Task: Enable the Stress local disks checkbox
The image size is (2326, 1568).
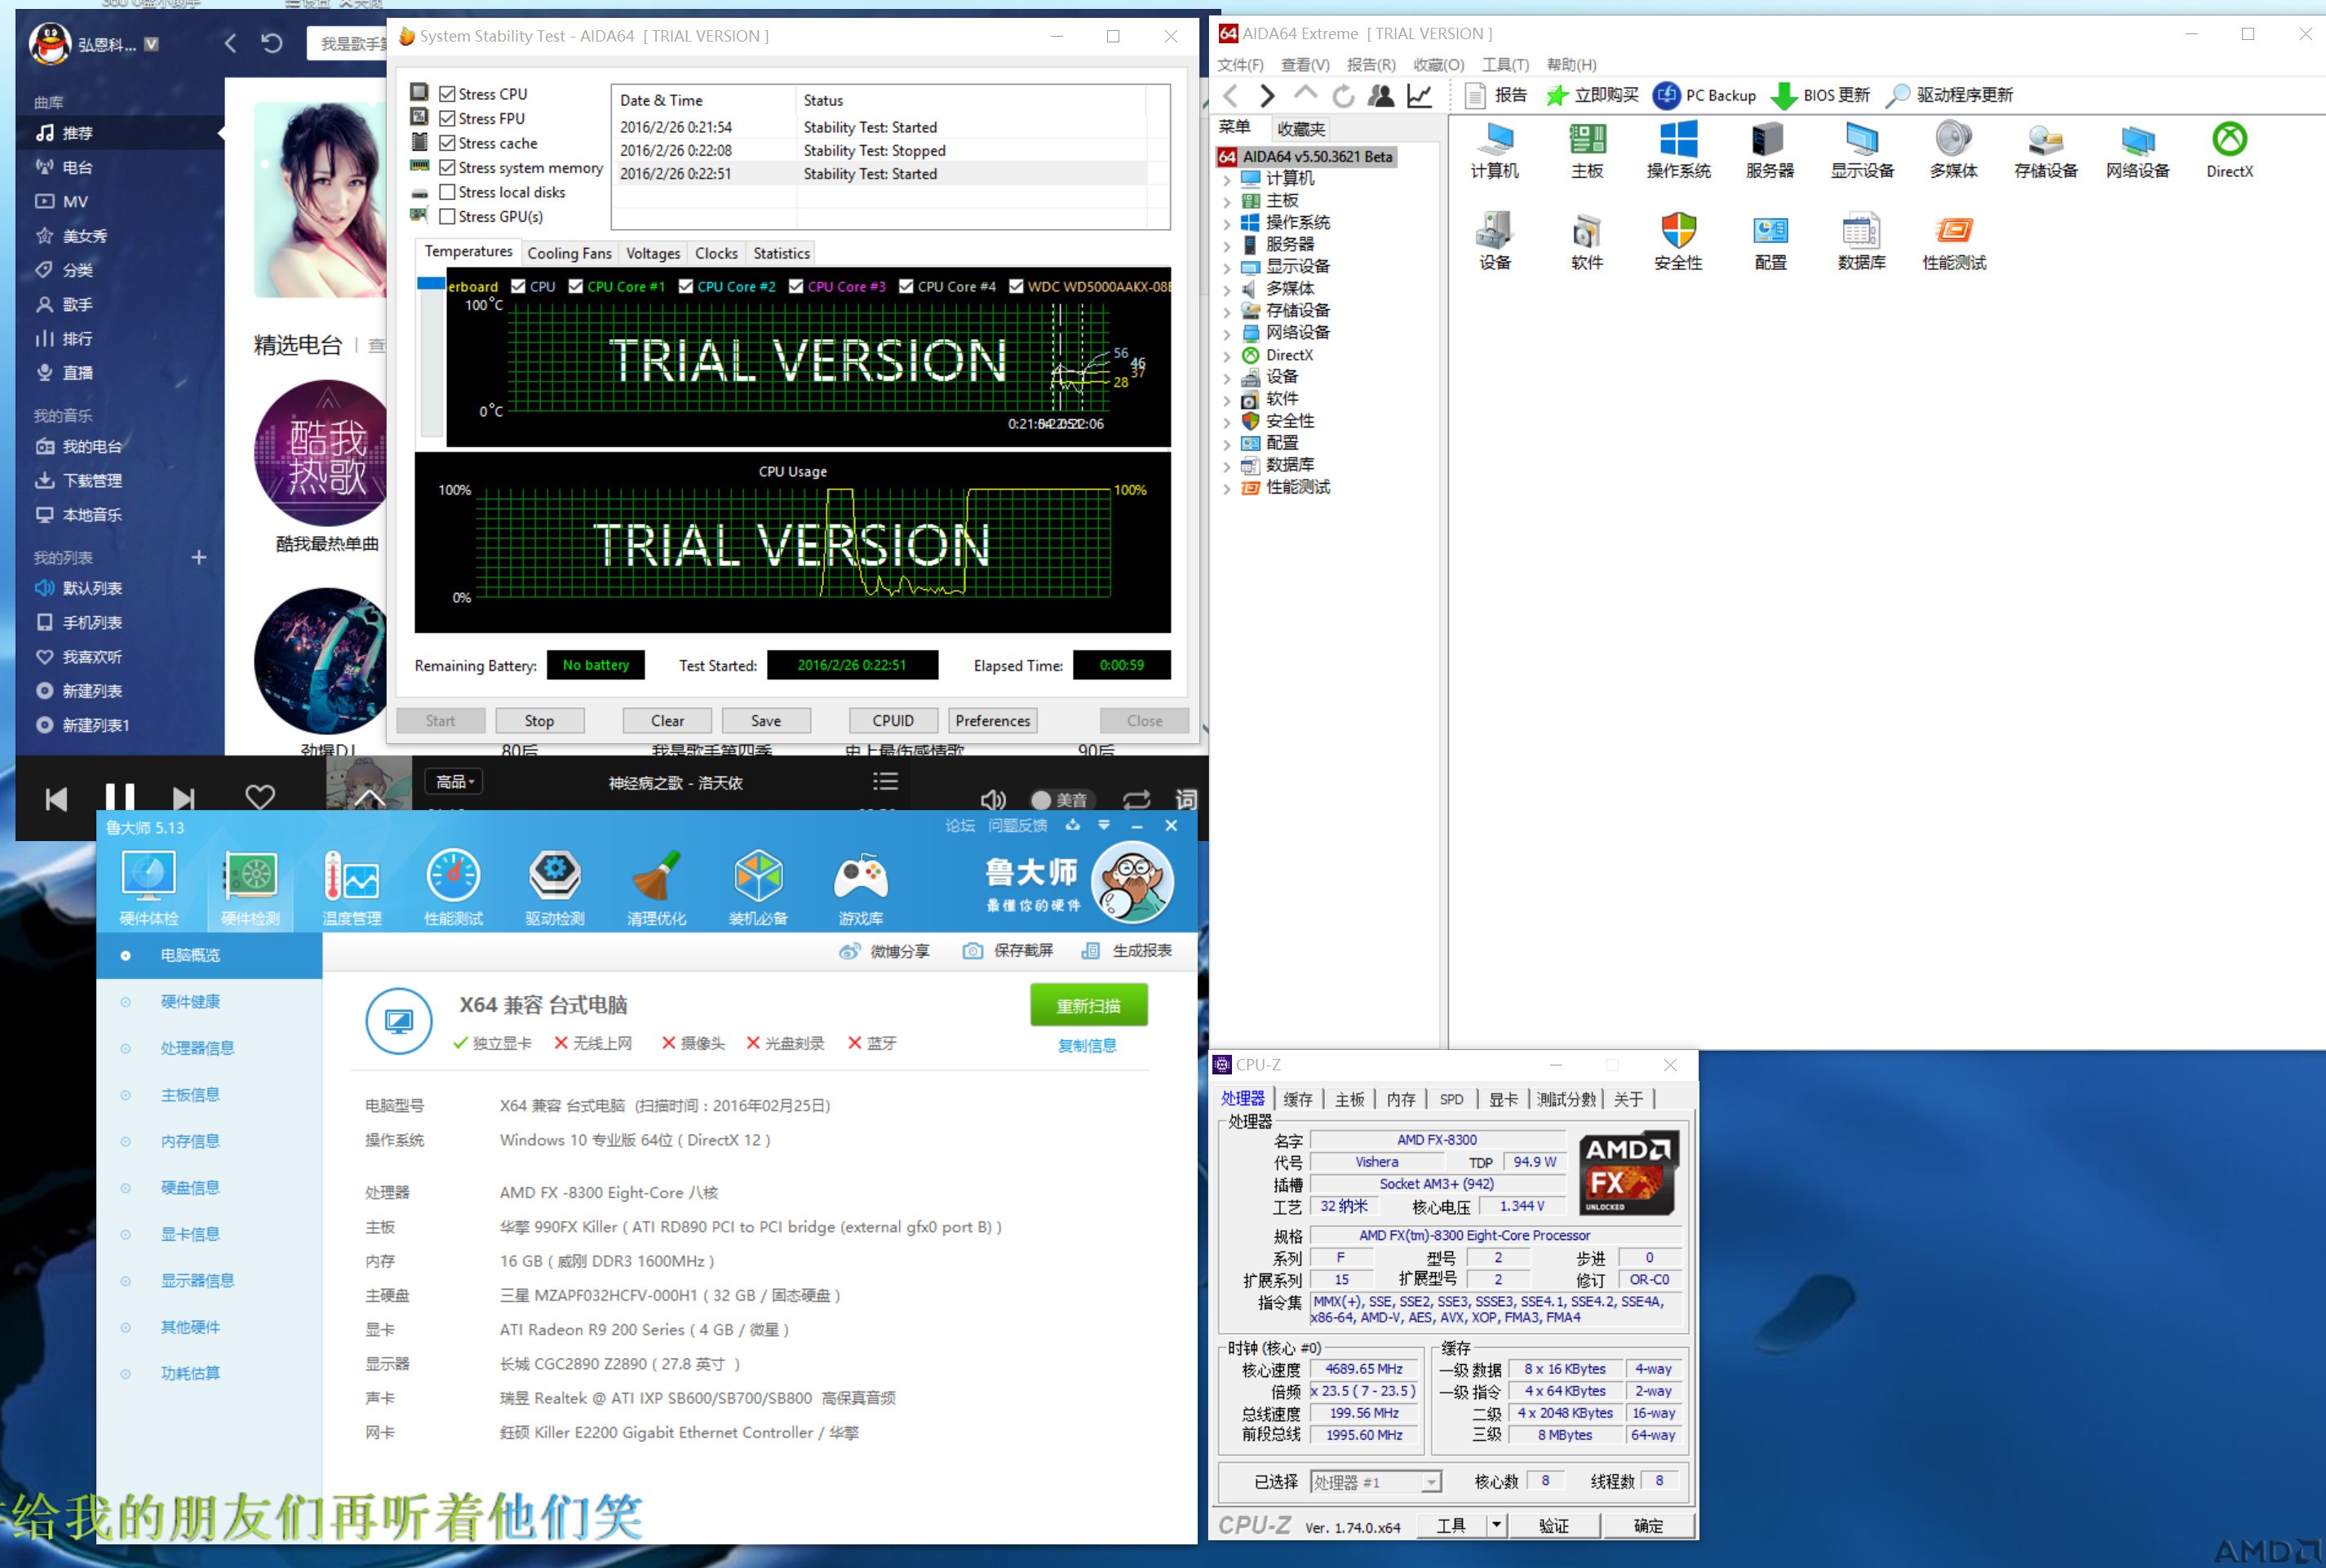Action: pos(447,192)
